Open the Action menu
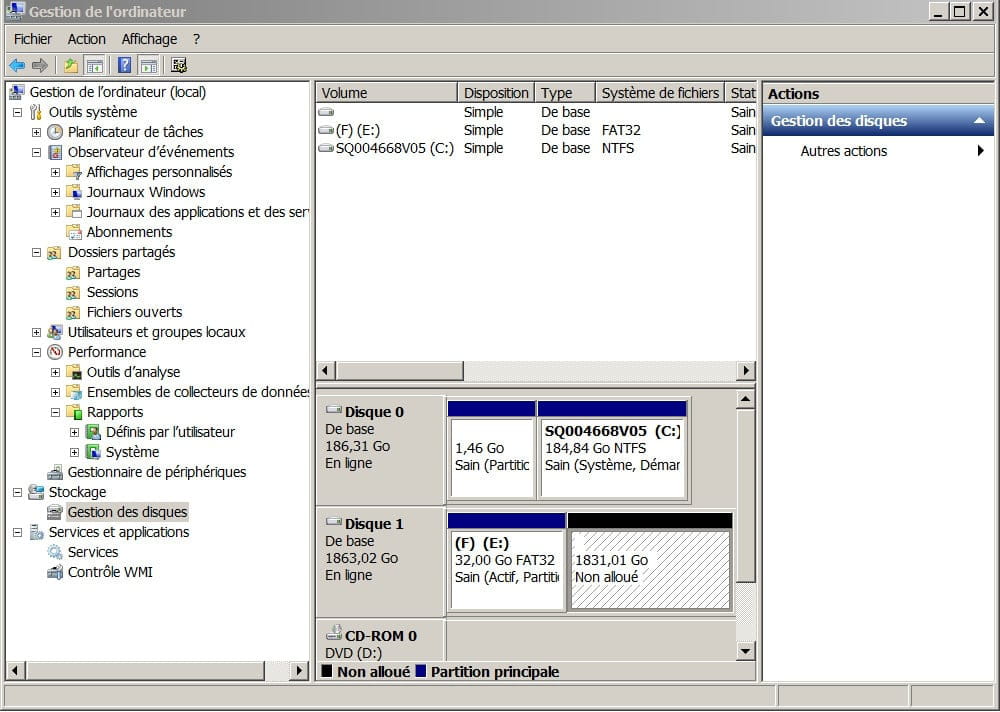 [x=87, y=40]
